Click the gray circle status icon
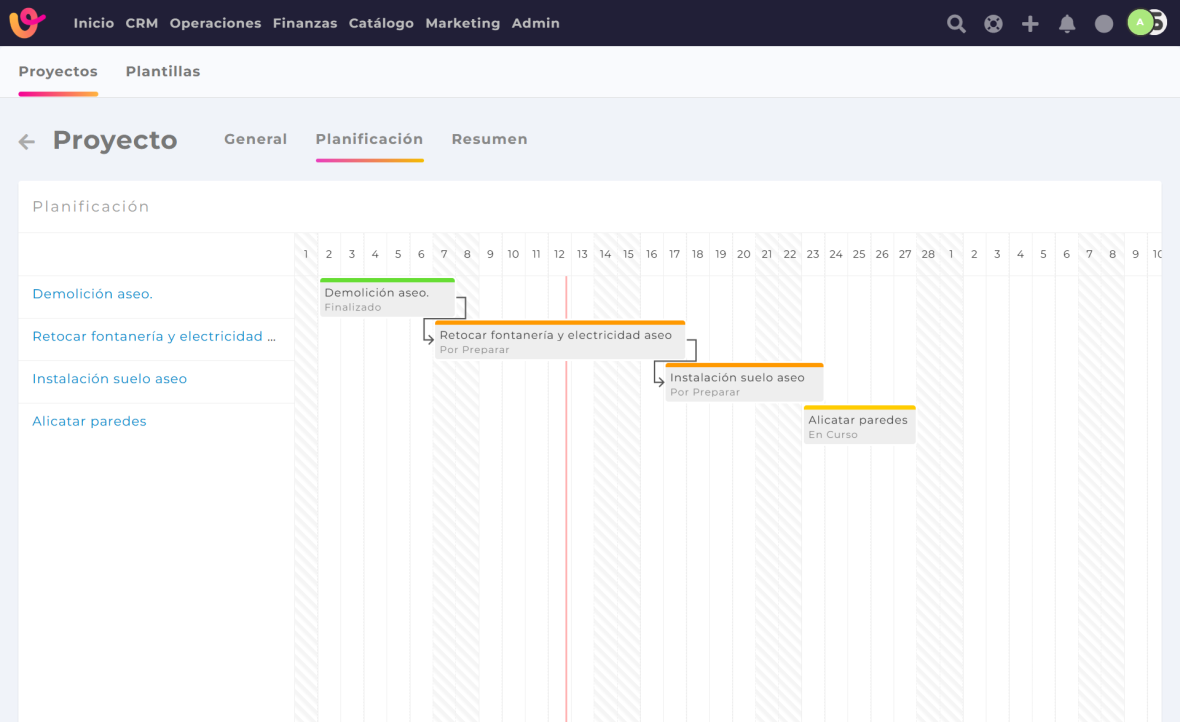This screenshot has width=1180, height=722. (1104, 24)
